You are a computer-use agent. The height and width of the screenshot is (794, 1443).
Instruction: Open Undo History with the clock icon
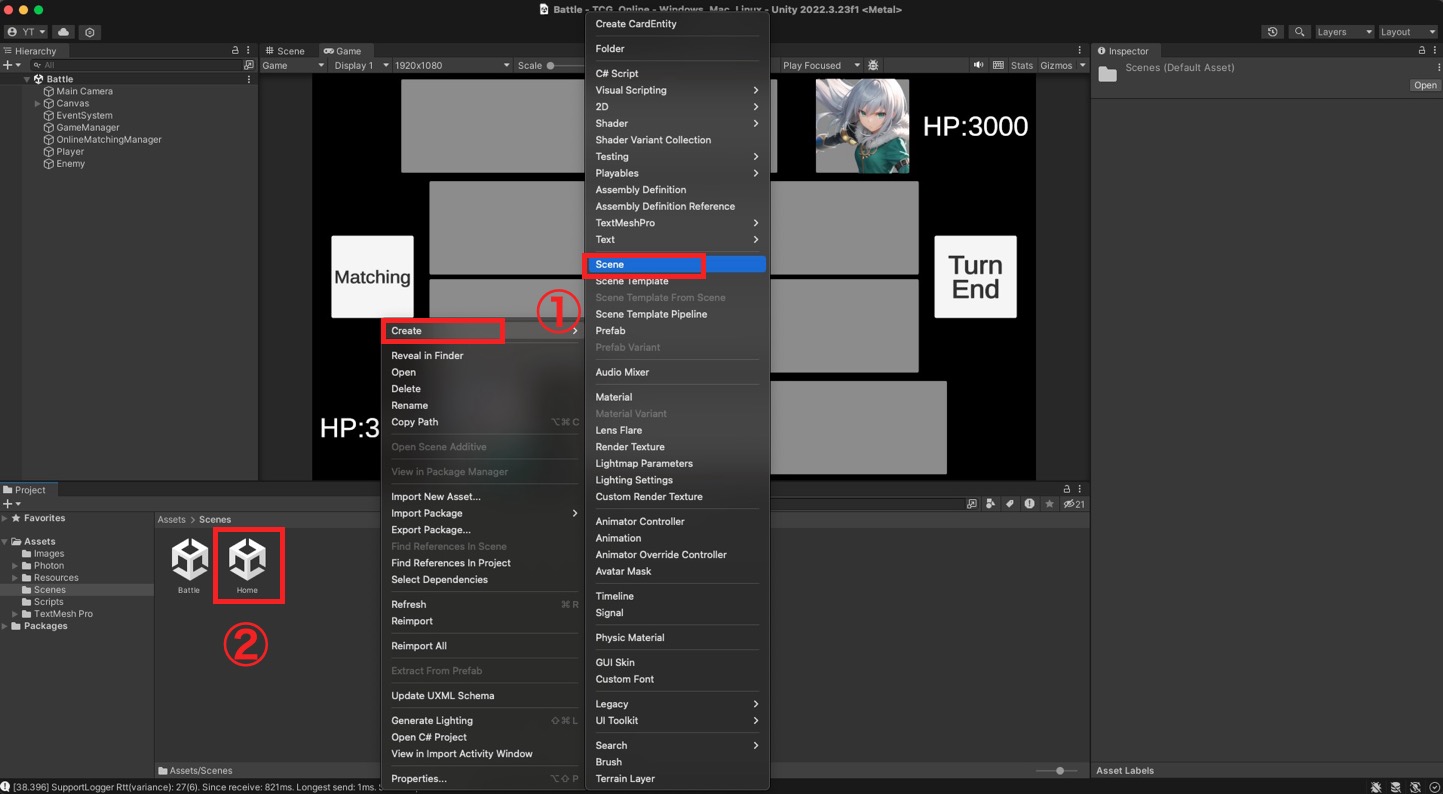click(x=1272, y=32)
